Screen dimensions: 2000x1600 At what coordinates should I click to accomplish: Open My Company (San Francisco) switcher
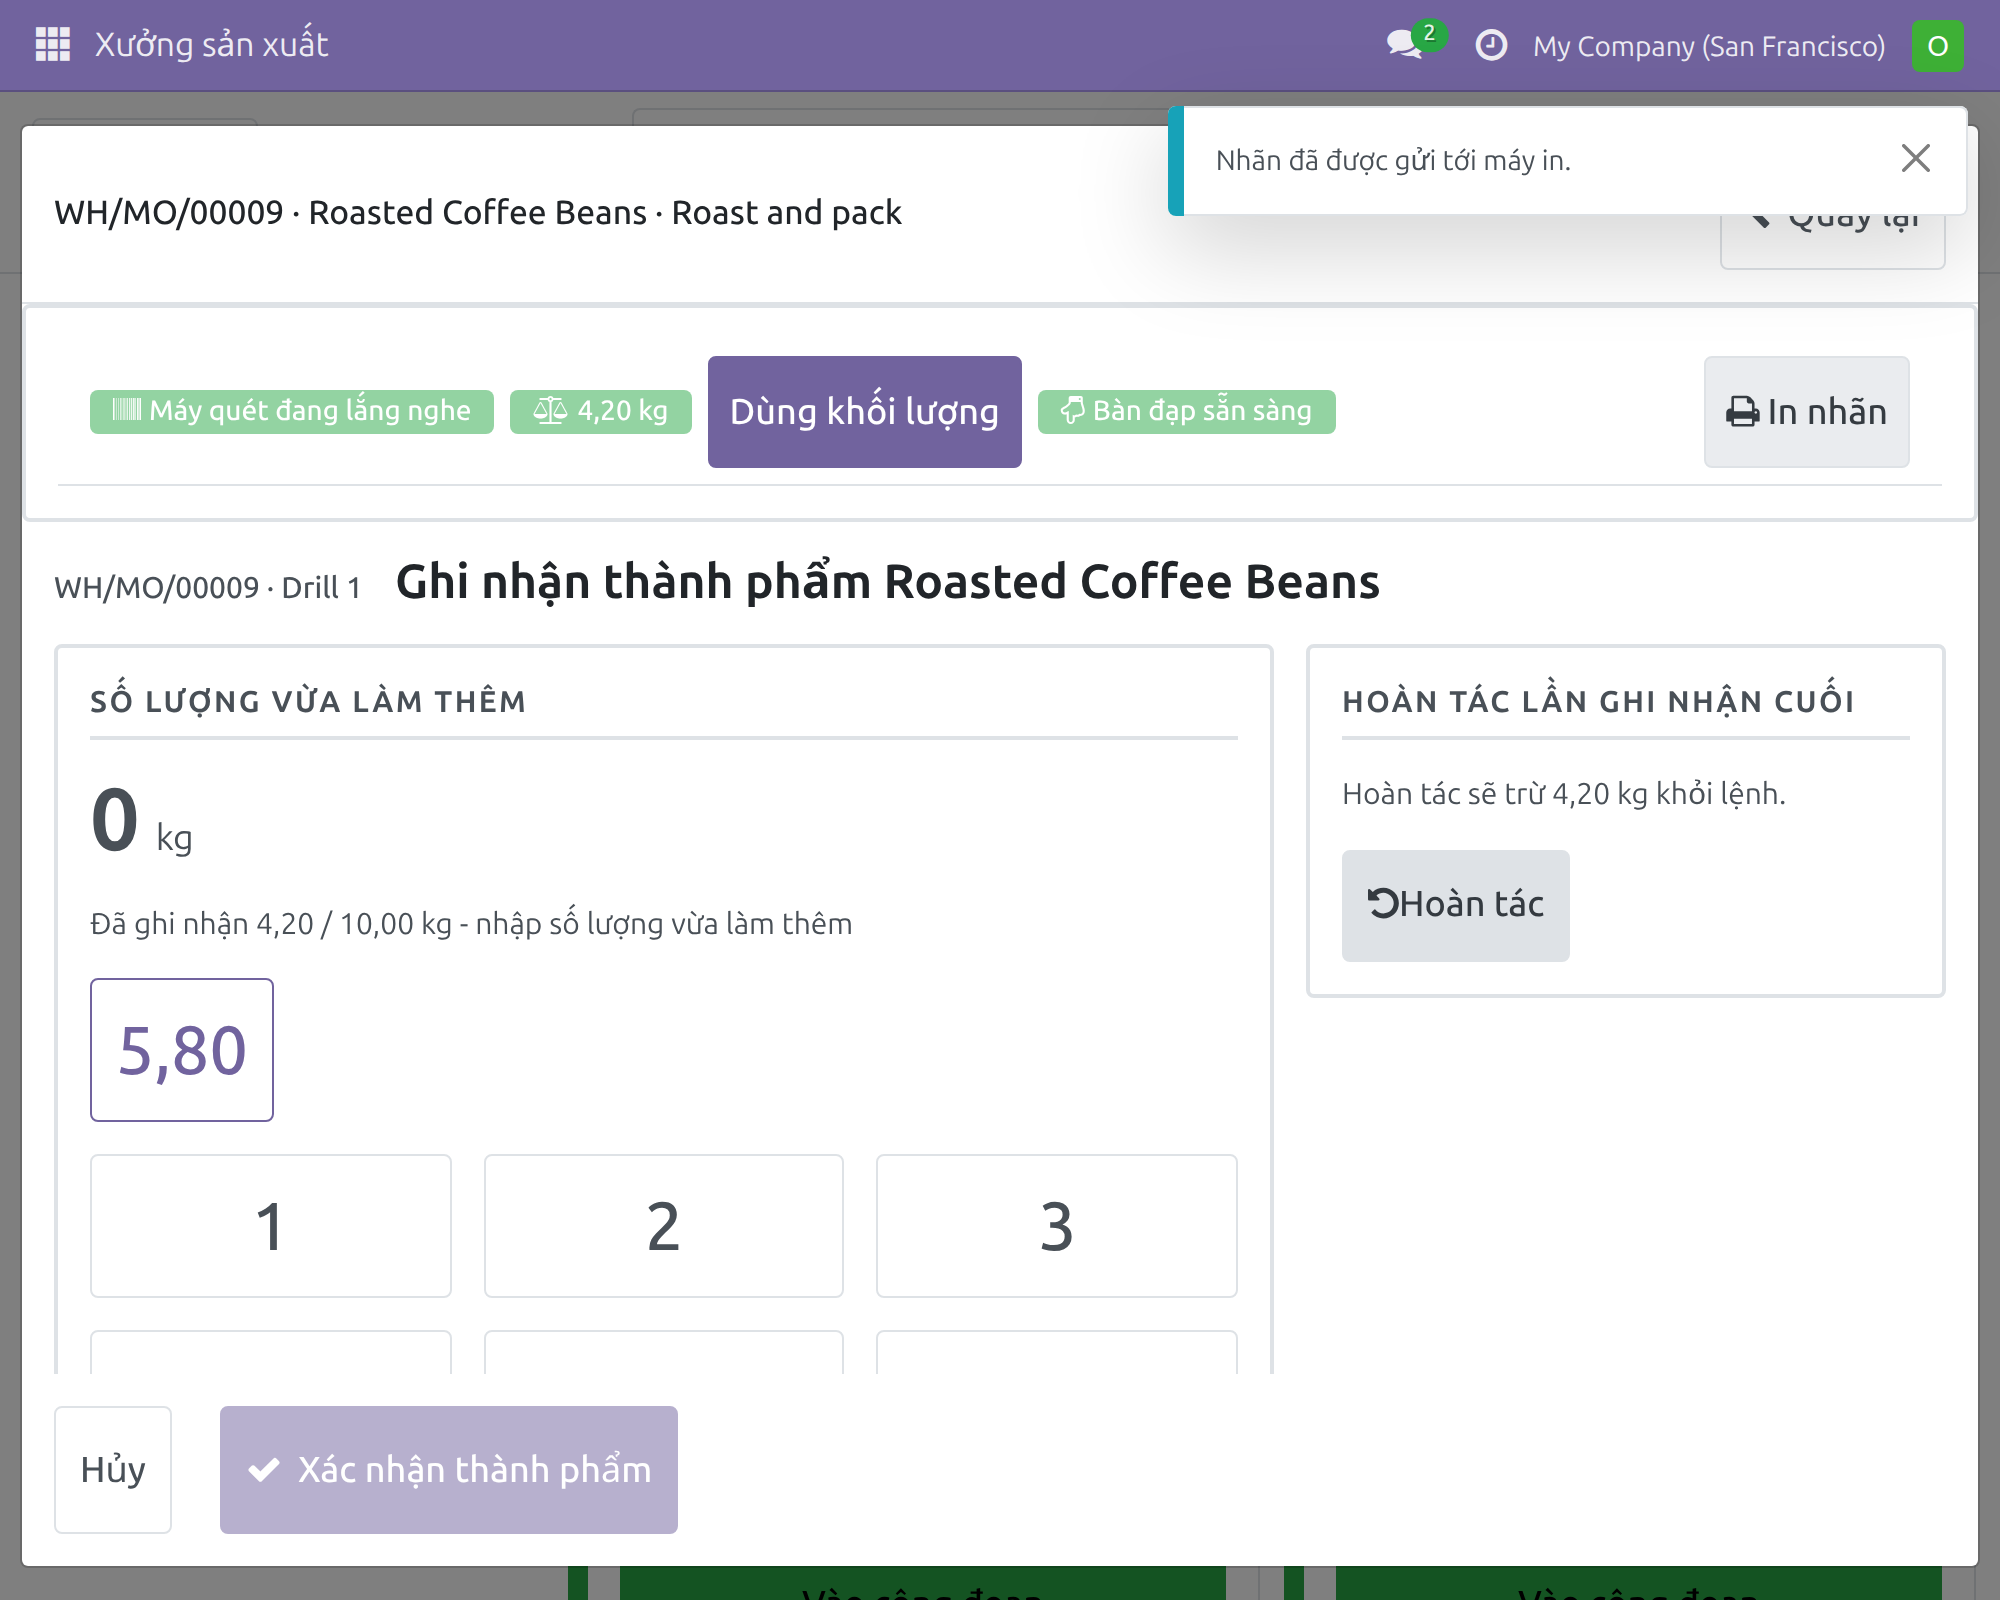pos(1709,46)
